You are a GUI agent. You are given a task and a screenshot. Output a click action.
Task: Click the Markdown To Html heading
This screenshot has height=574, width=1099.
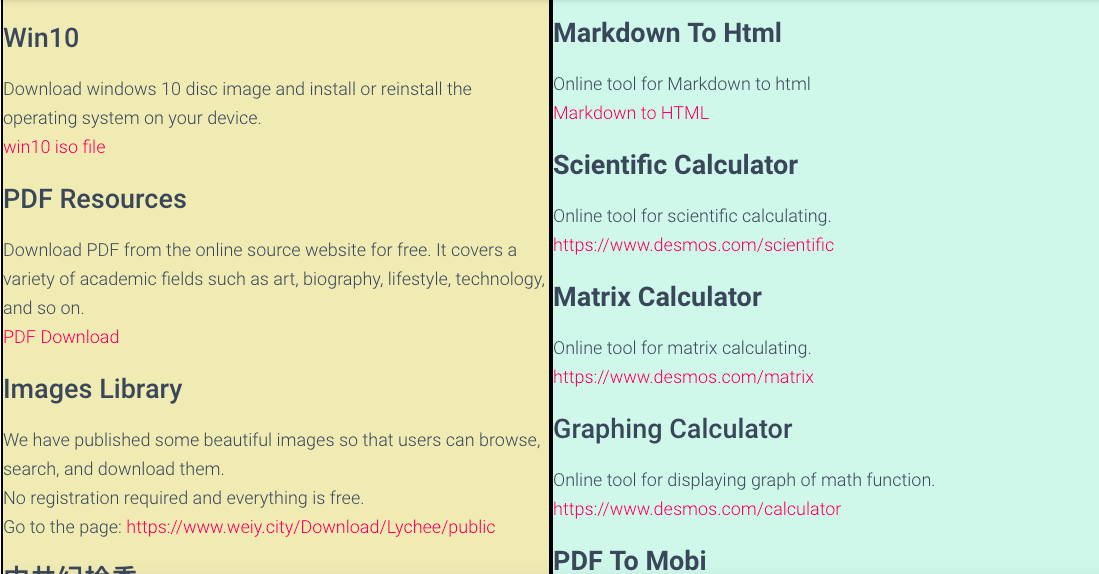pyautogui.click(x=667, y=33)
